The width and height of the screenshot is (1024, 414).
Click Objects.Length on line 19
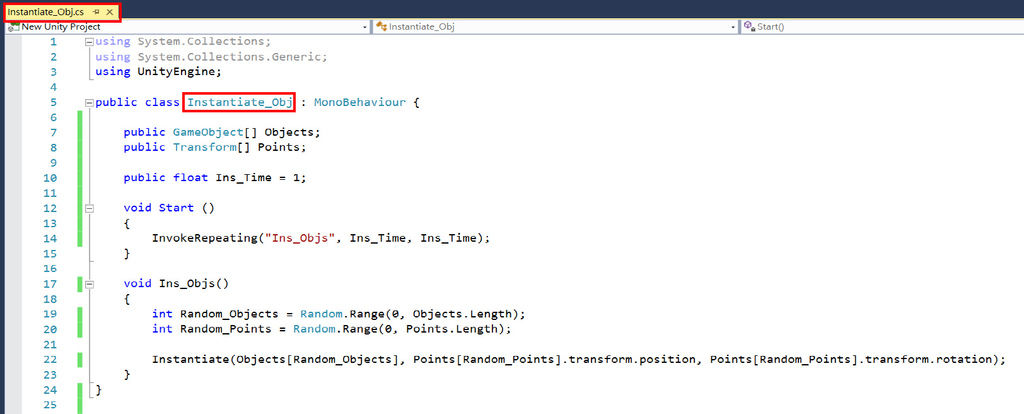[x=463, y=313]
